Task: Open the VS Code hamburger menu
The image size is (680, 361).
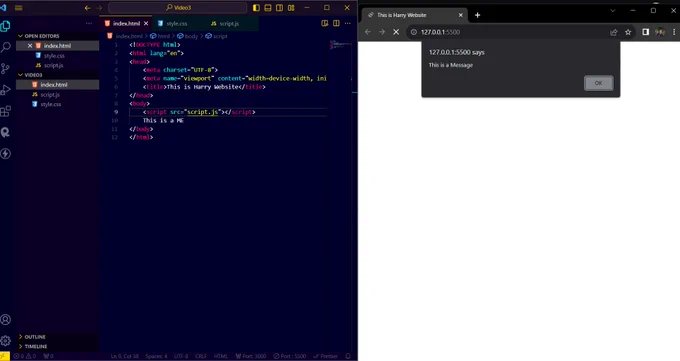Action: [x=18, y=8]
